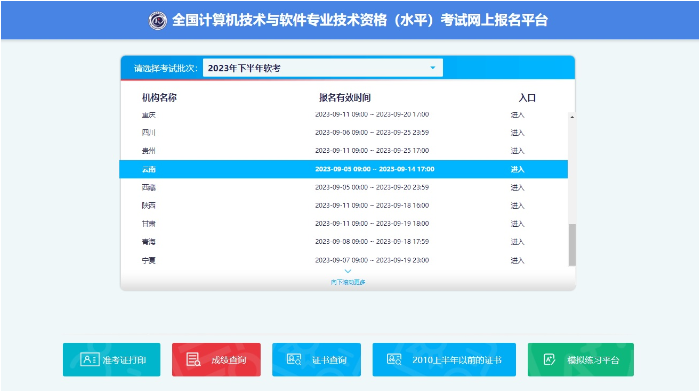Click 四川 registration time ending 09-25 23:59
This screenshot has width=699, height=391.
point(372,132)
